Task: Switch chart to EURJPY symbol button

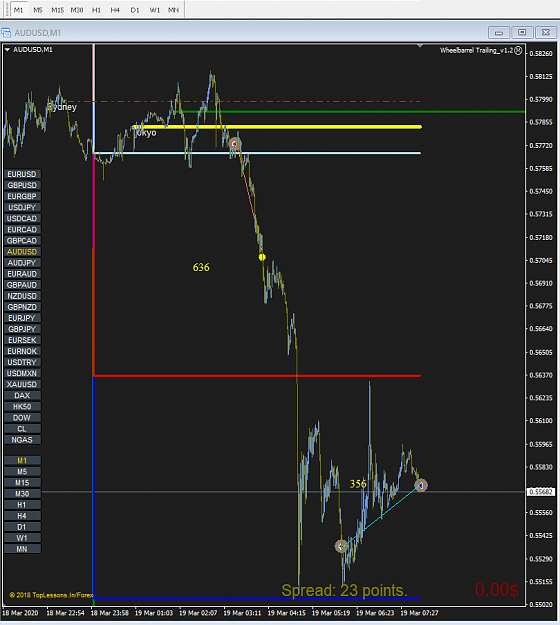Action: [22, 318]
